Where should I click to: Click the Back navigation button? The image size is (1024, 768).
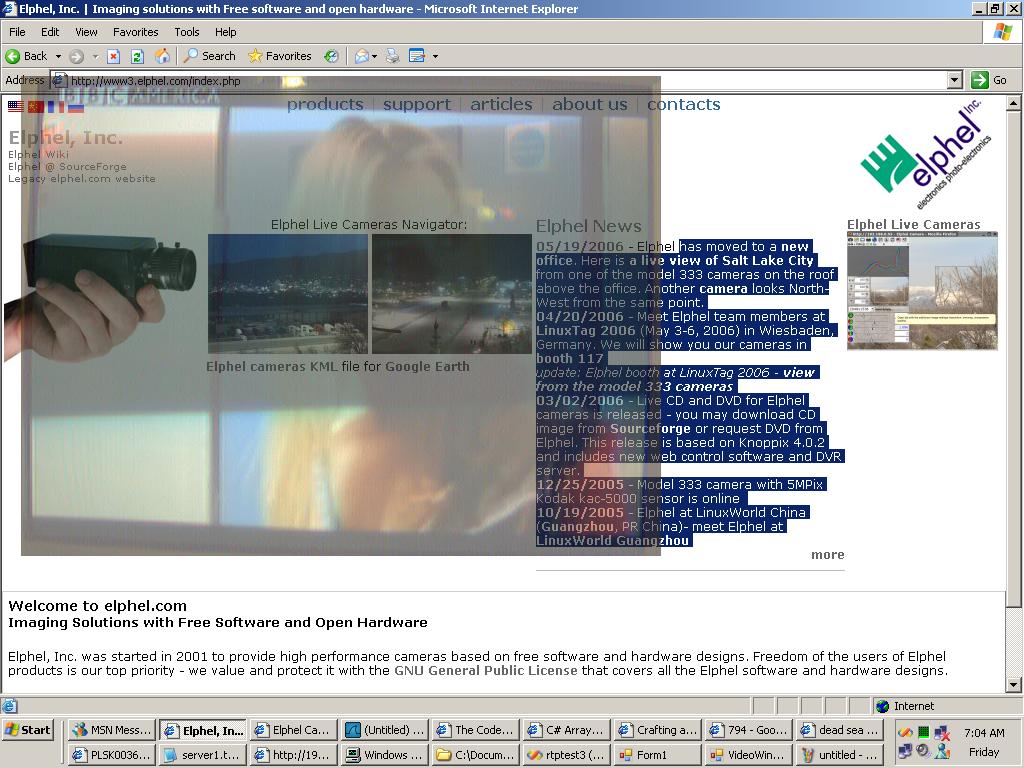point(27,56)
